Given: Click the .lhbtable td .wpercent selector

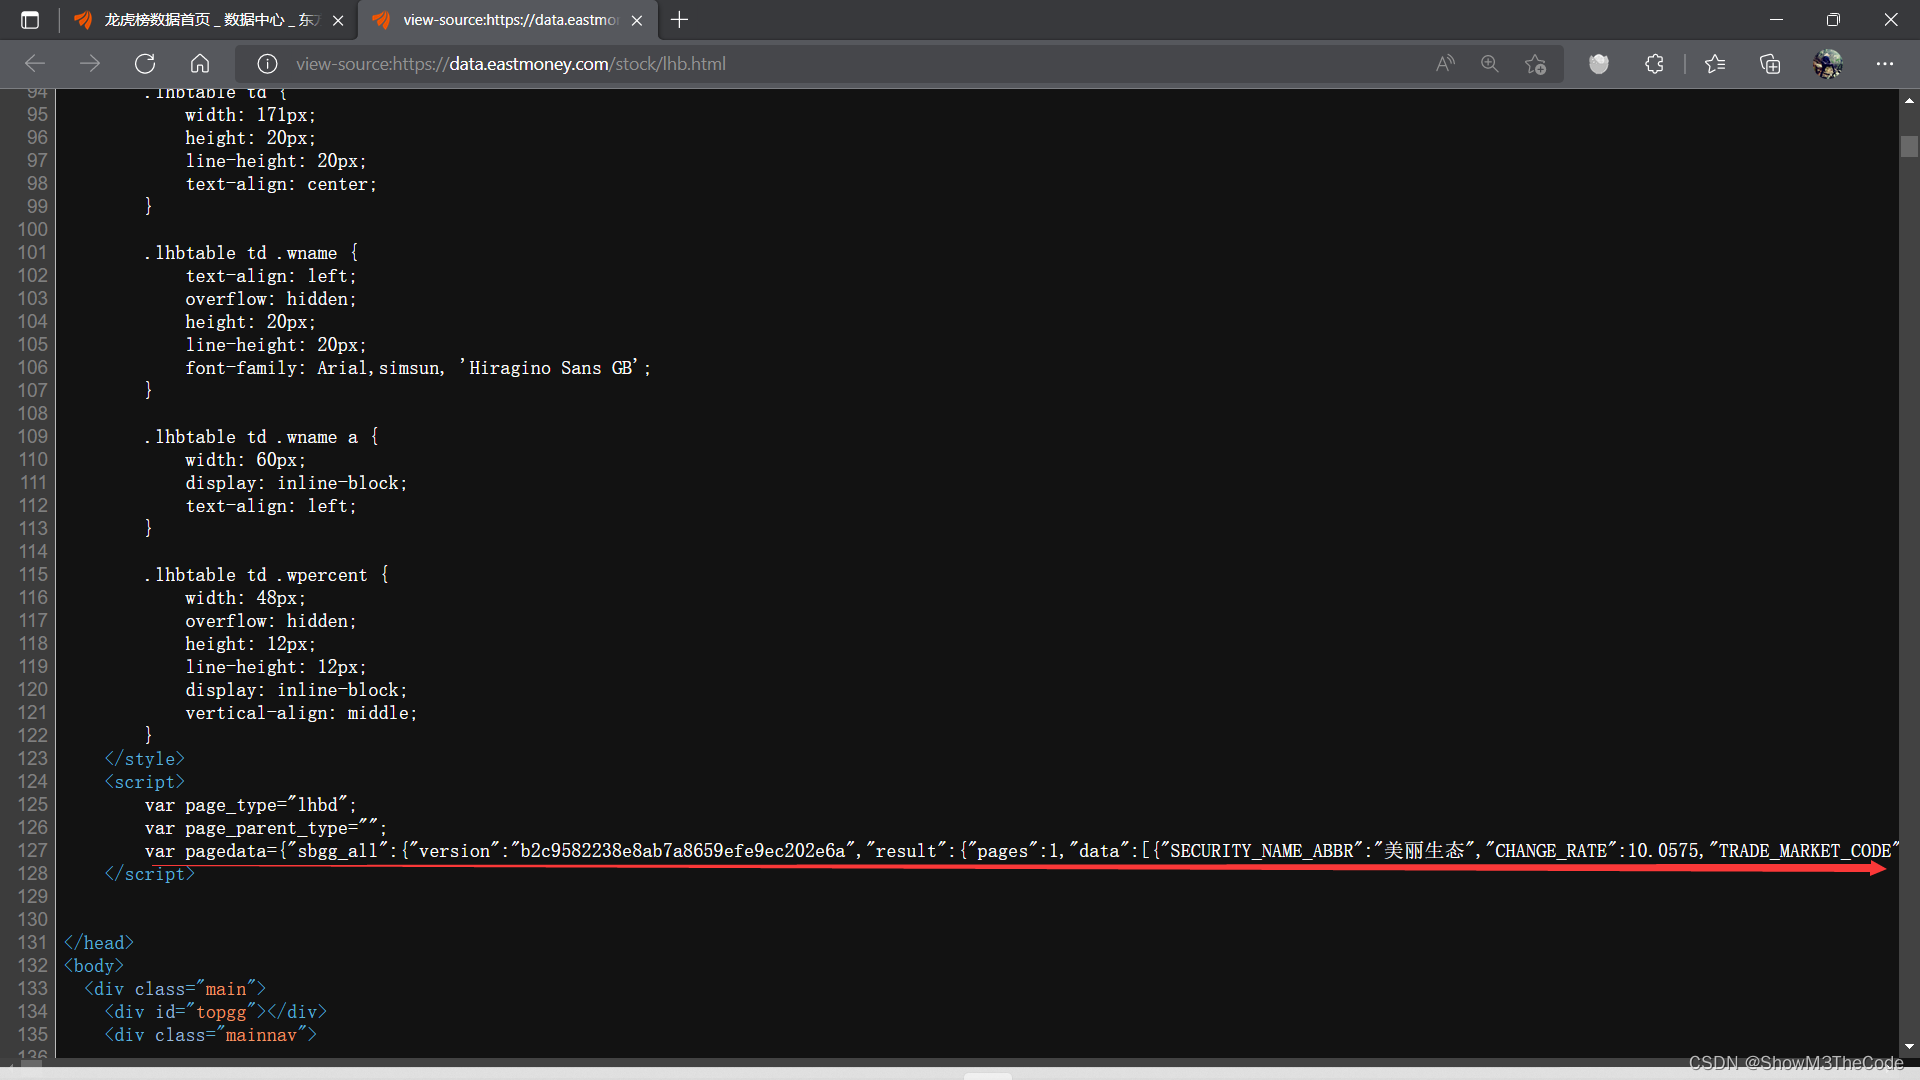Looking at the screenshot, I should (x=266, y=575).
